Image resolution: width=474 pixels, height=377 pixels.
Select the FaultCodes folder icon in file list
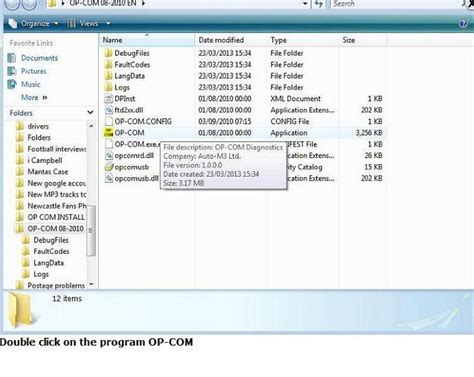point(108,65)
